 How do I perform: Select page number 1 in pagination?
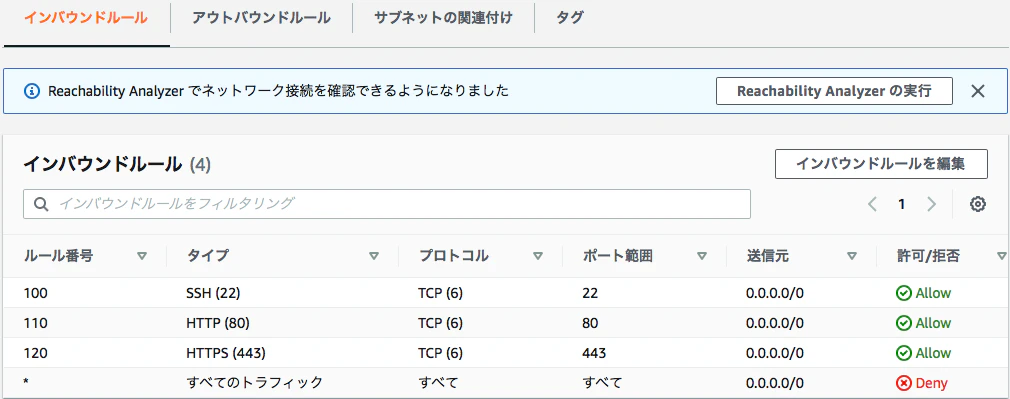tap(902, 204)
